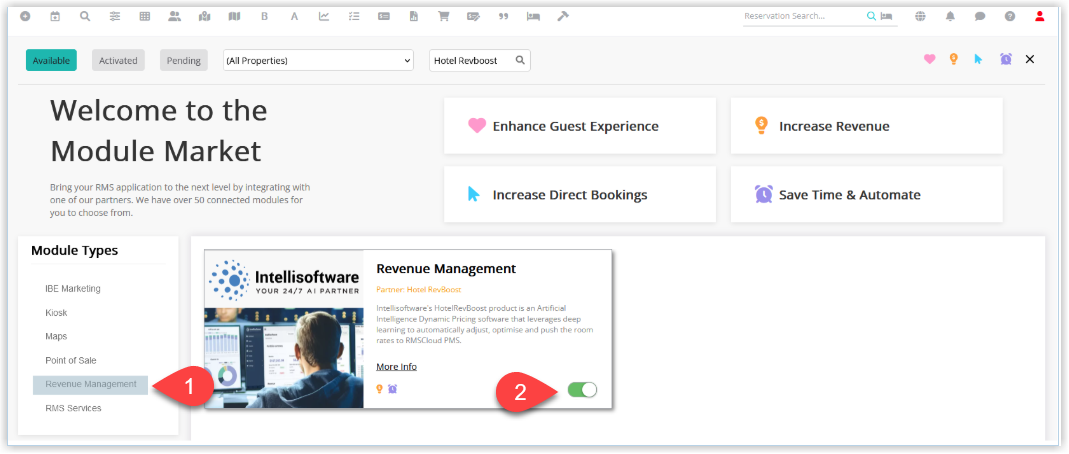
Task: Select Point of Sale module type
Action: 71,360
